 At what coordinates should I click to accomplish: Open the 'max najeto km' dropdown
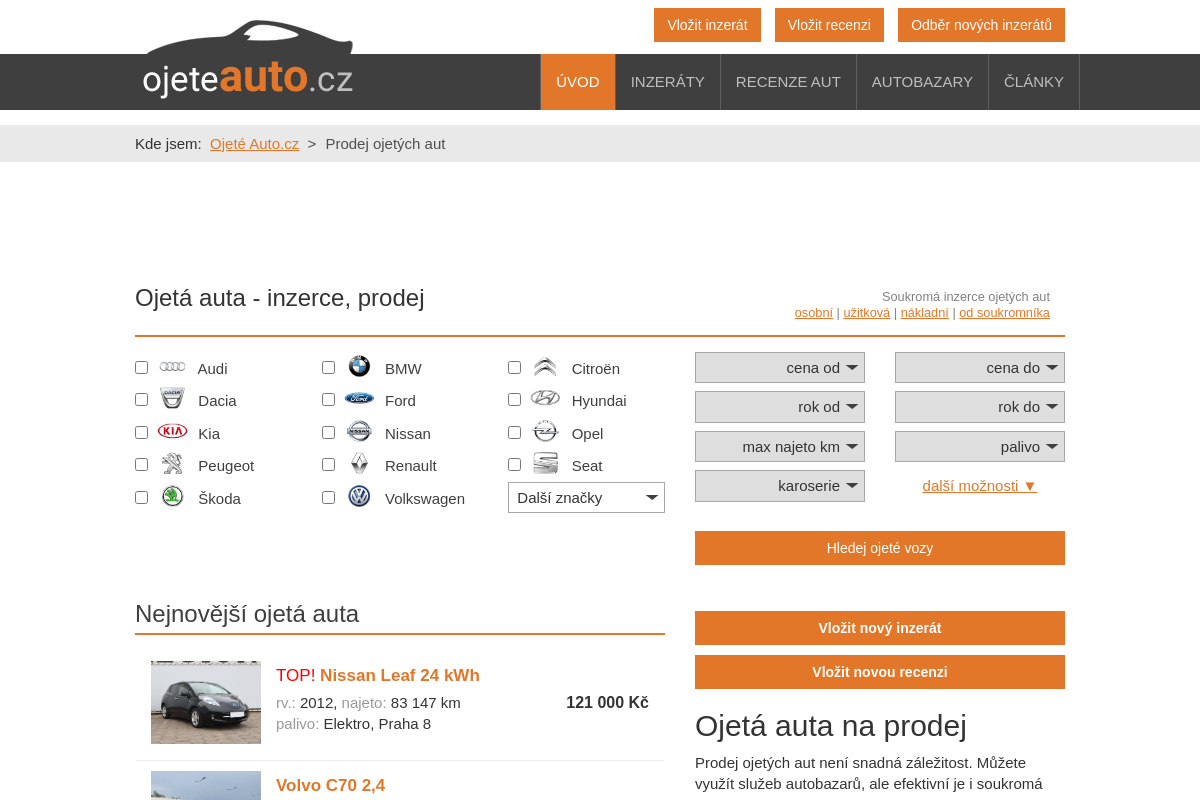pos(780,446)
